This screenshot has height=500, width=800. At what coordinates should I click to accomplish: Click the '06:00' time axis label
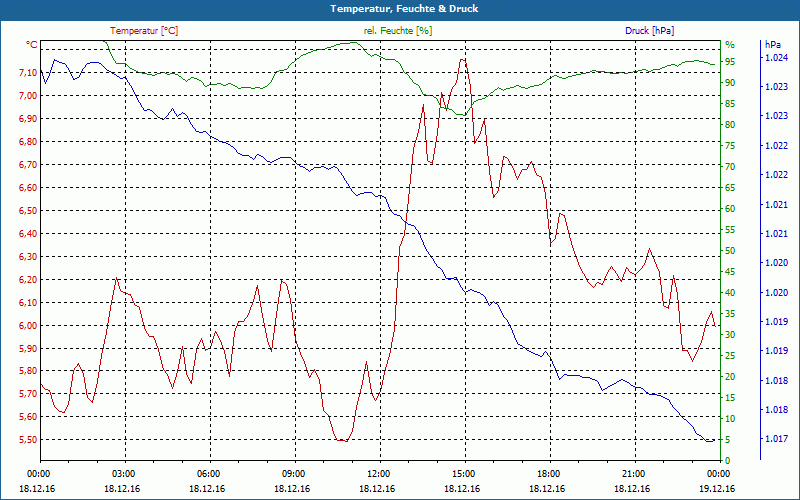coord(207,473)
